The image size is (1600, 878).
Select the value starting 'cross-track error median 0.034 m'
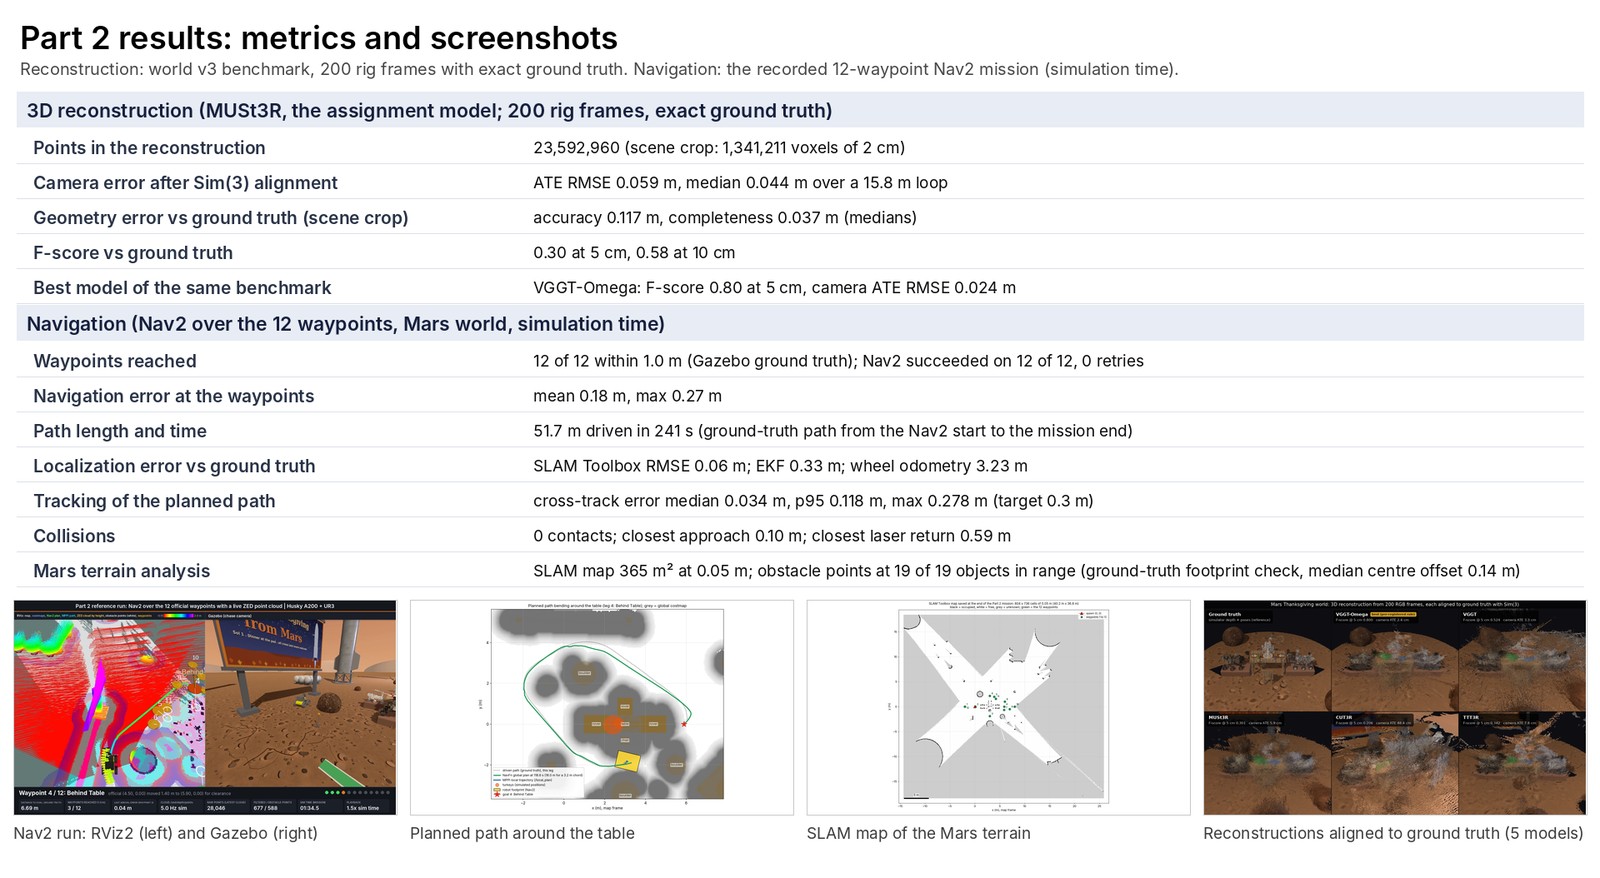(x=813, y=501)
